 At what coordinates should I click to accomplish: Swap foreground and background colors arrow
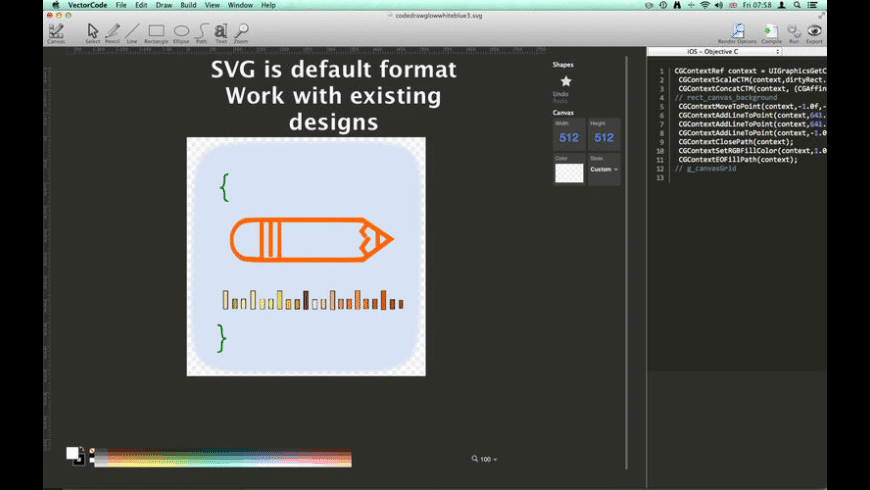pyautogui.click(x=82, y=448)
